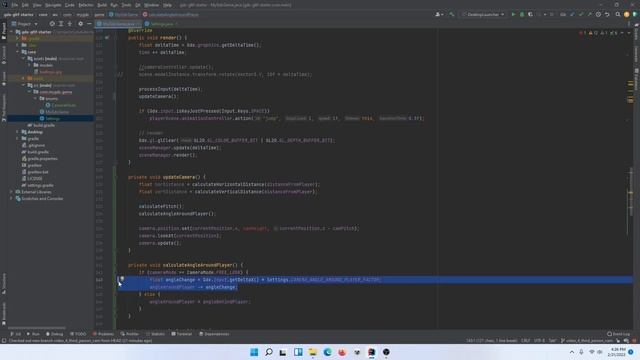Click the select opened file target icon
The image size is (640, 360).
[x=52, y=24]
